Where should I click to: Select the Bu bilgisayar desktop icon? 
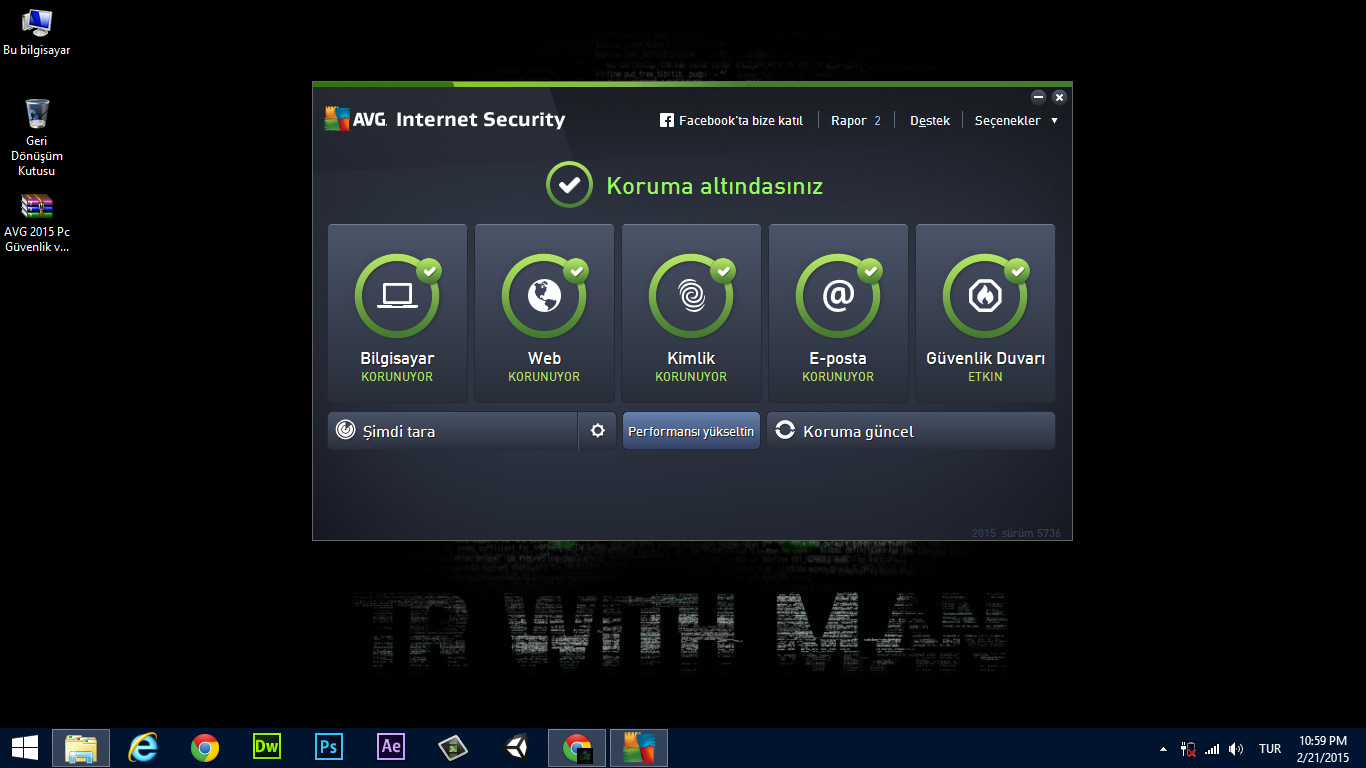[37, 31]
